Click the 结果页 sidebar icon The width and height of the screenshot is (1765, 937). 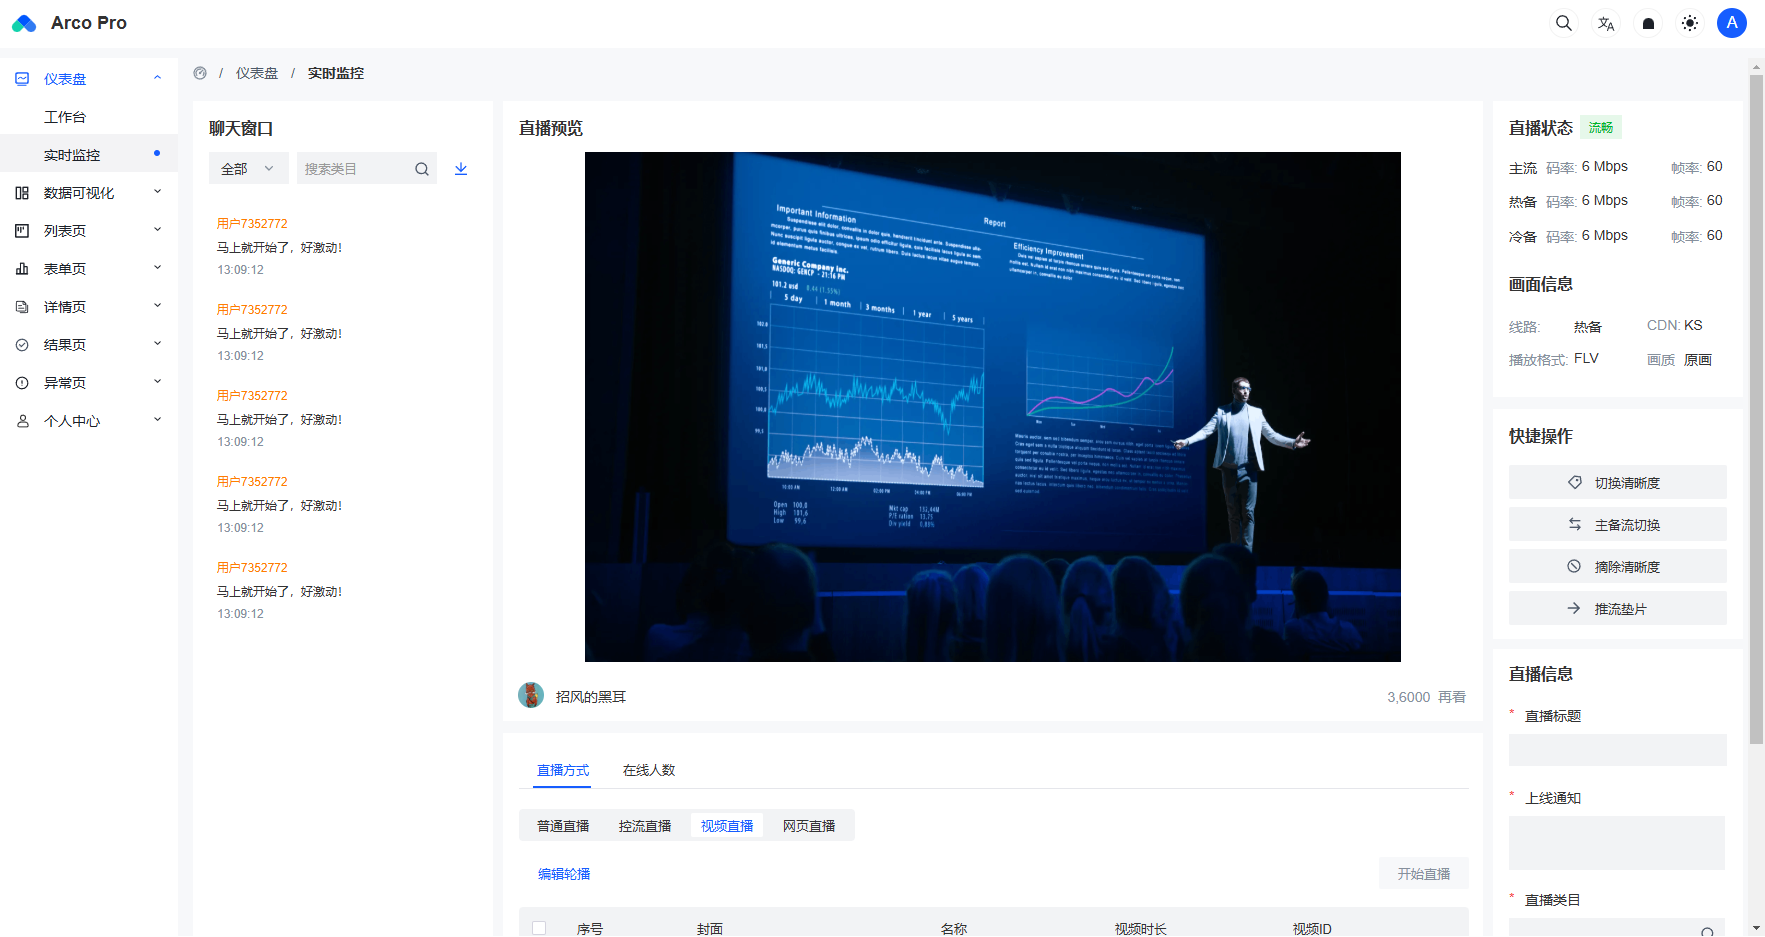click(22, 345)
